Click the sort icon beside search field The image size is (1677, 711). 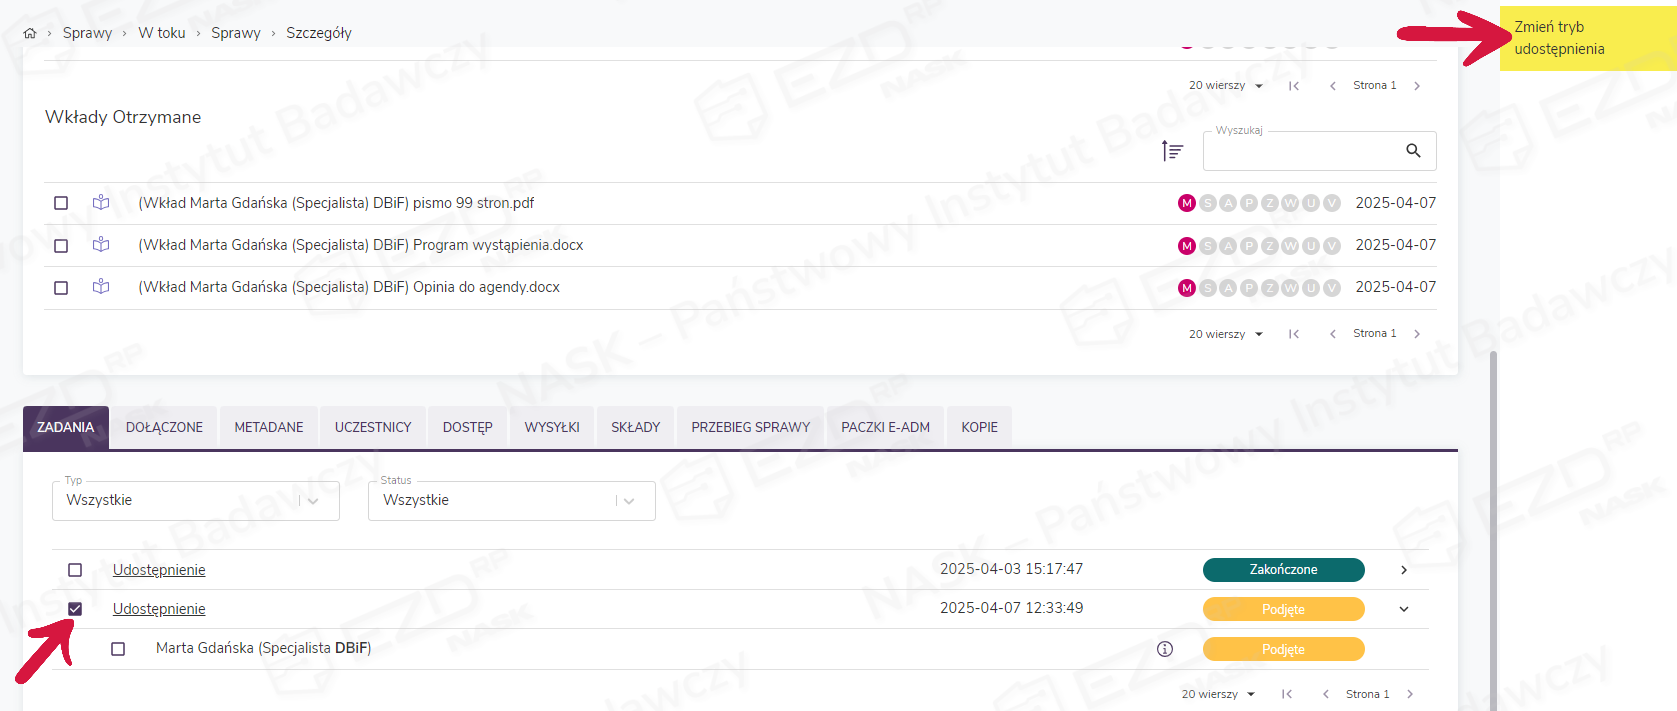tap(1172, 151)
